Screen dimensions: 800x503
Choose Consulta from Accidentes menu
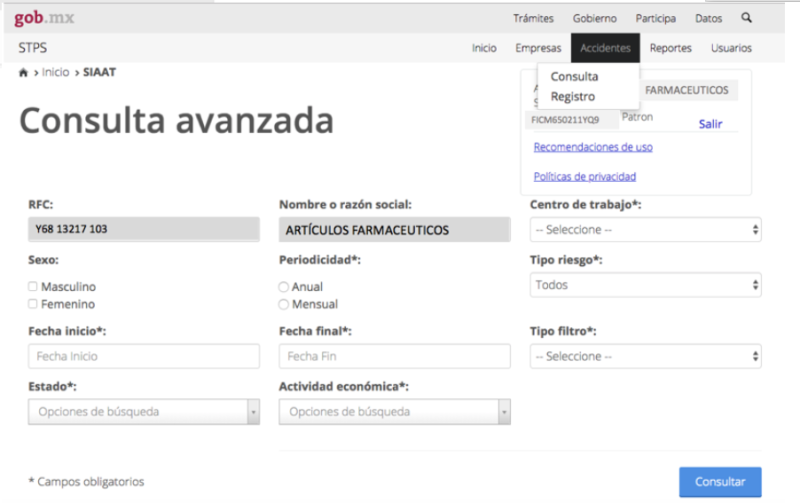point(574,77)
